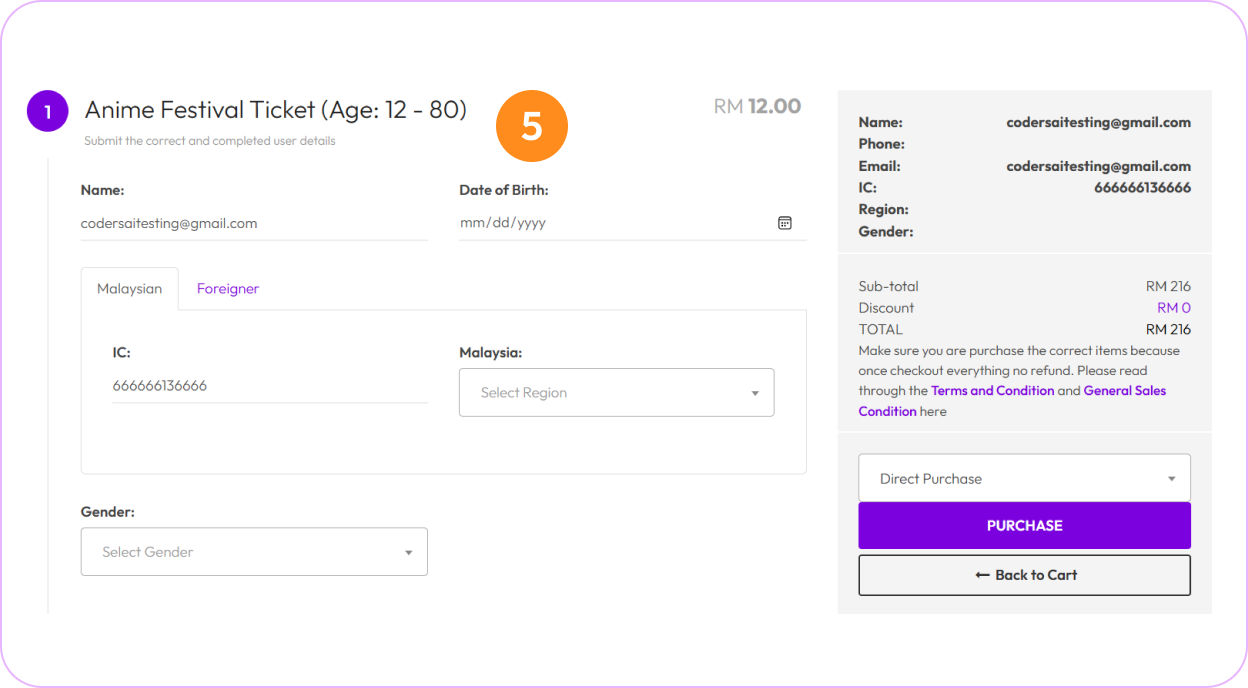
Task: Open the General Sales Condition link
Action: [x=1124, y=391]
